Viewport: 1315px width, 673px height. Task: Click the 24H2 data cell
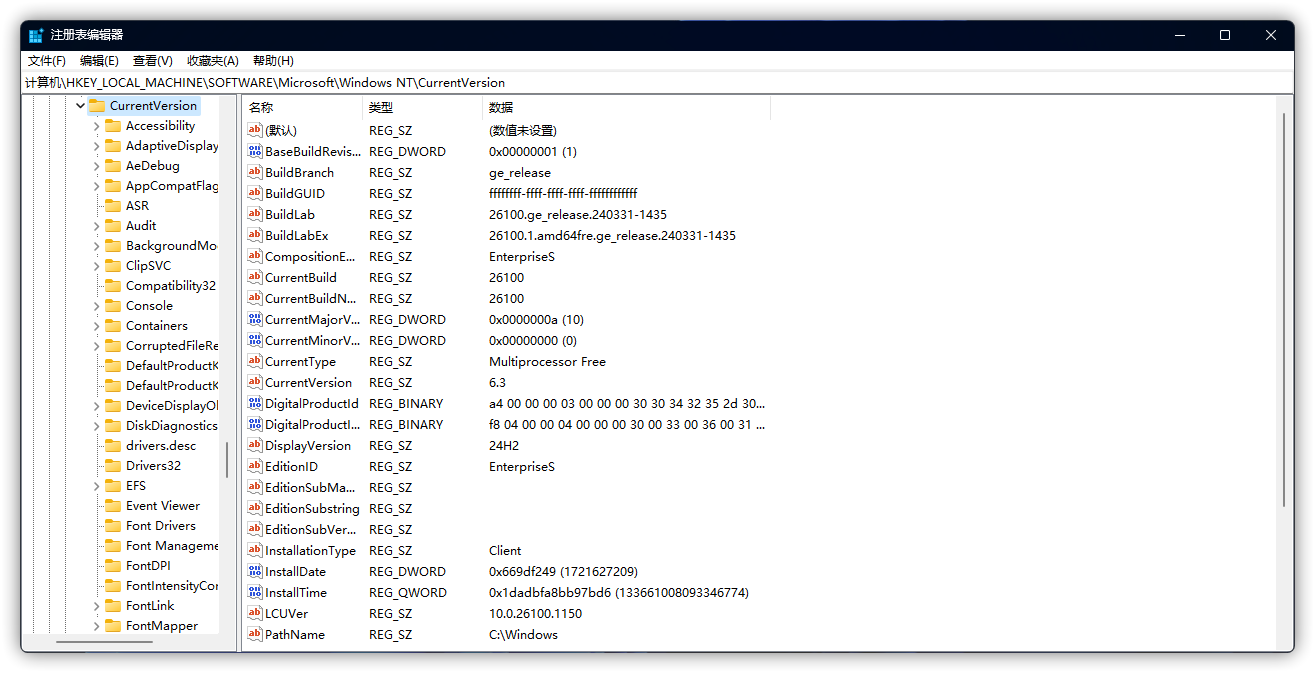(504, 445)
